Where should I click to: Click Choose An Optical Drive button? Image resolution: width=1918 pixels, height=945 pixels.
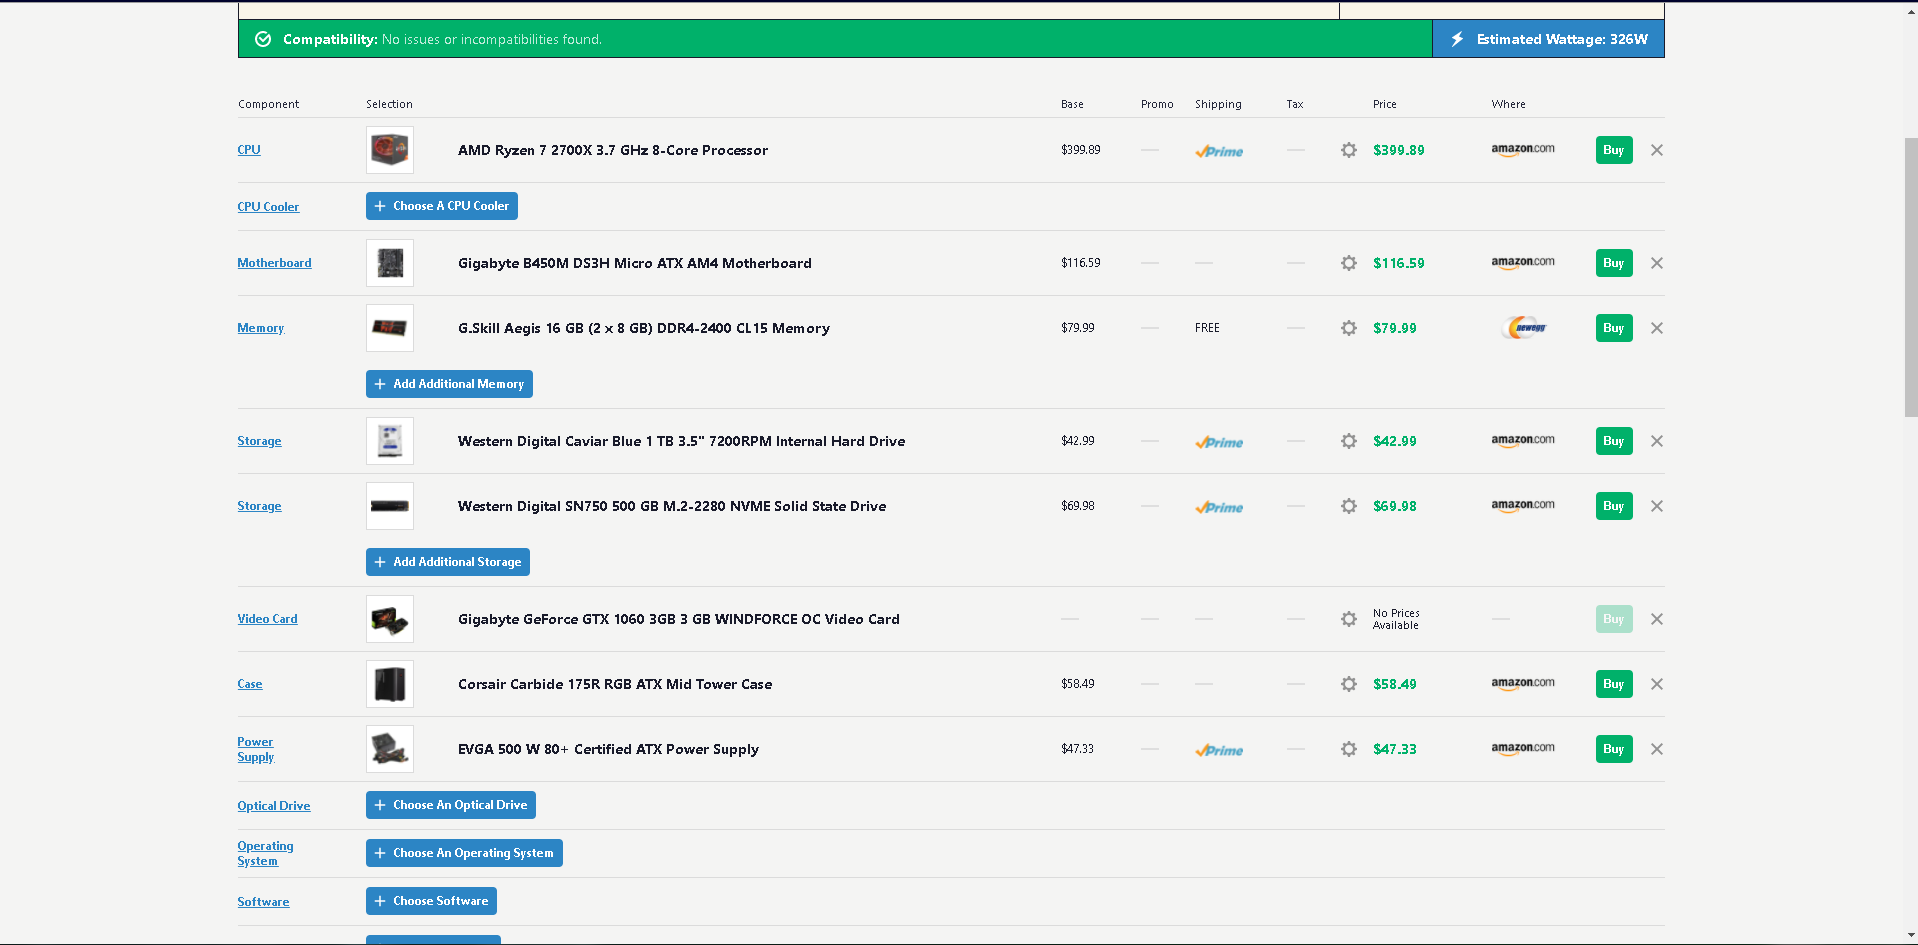[x=451, y=805]
